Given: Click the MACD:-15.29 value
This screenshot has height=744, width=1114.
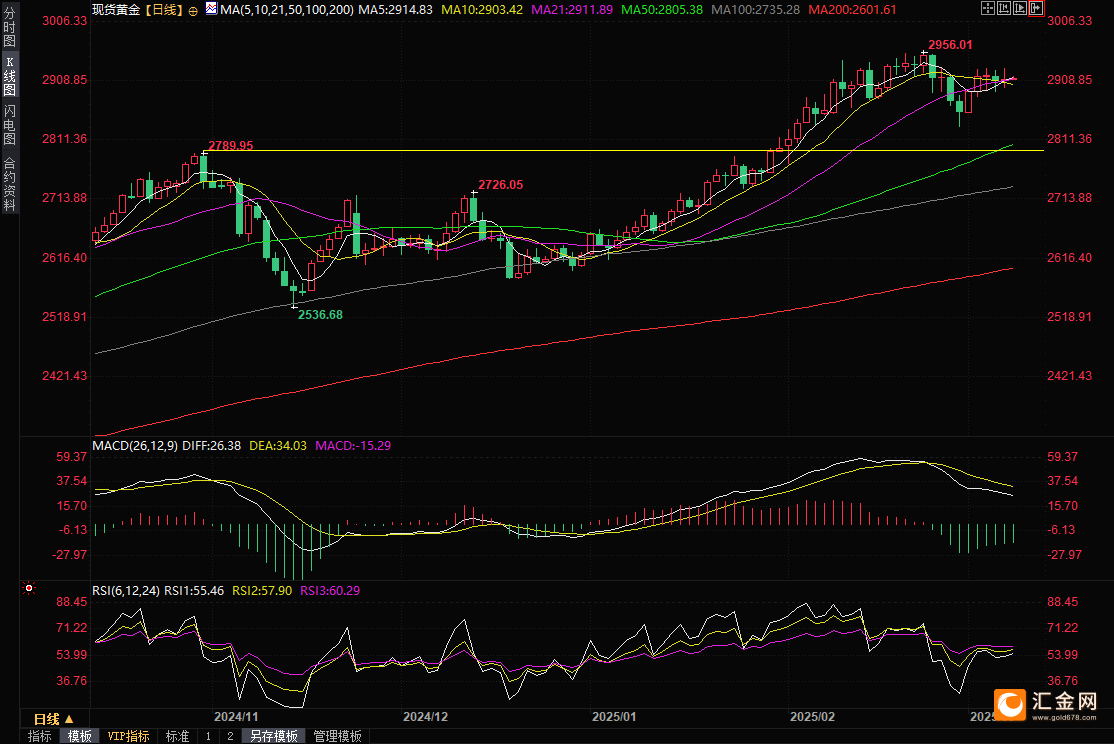Looking at the screenshot, I should point(353,446).
